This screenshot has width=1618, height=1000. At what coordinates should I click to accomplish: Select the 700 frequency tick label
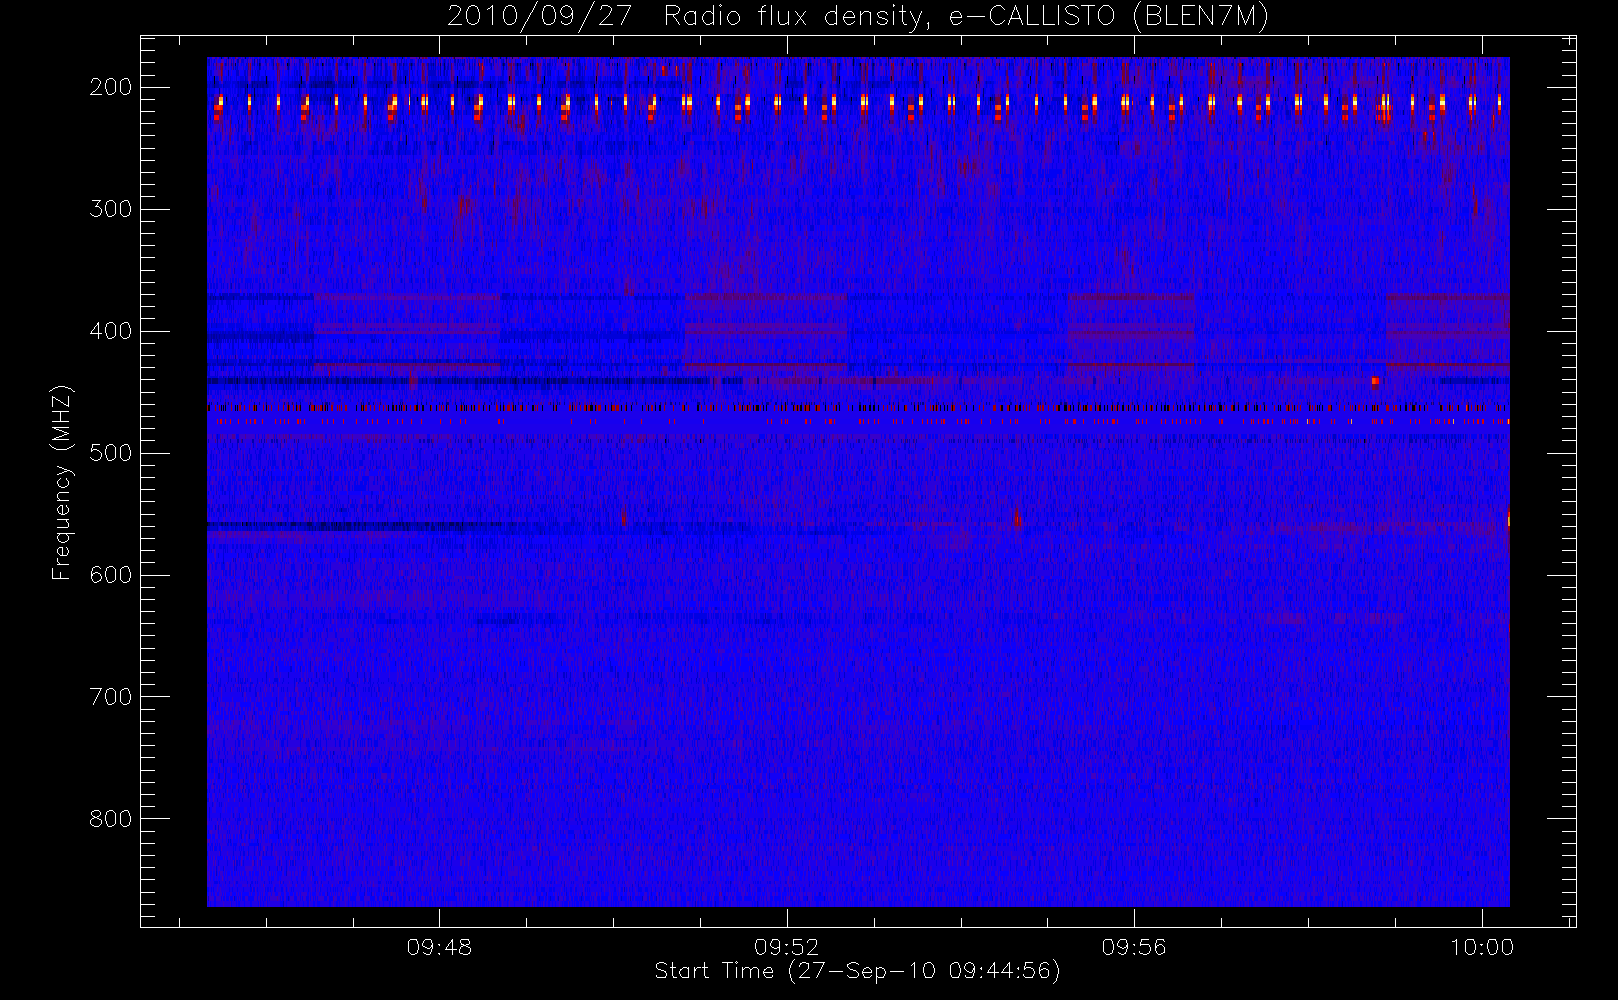[111, 697]
